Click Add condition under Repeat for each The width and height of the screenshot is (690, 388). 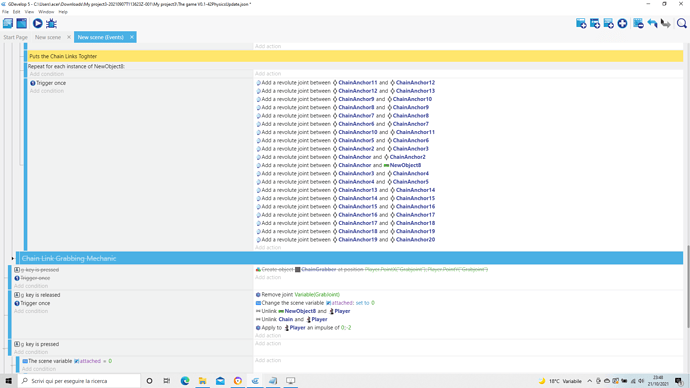47,74
